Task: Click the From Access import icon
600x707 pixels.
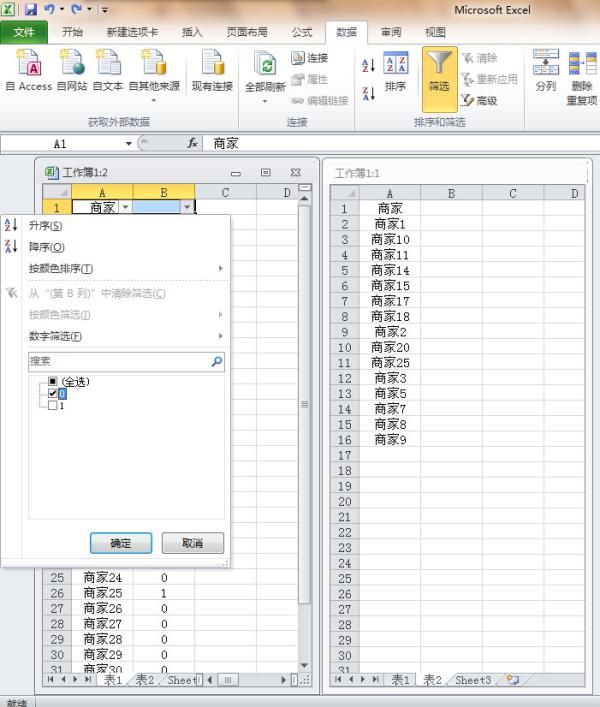Action: 29,69
